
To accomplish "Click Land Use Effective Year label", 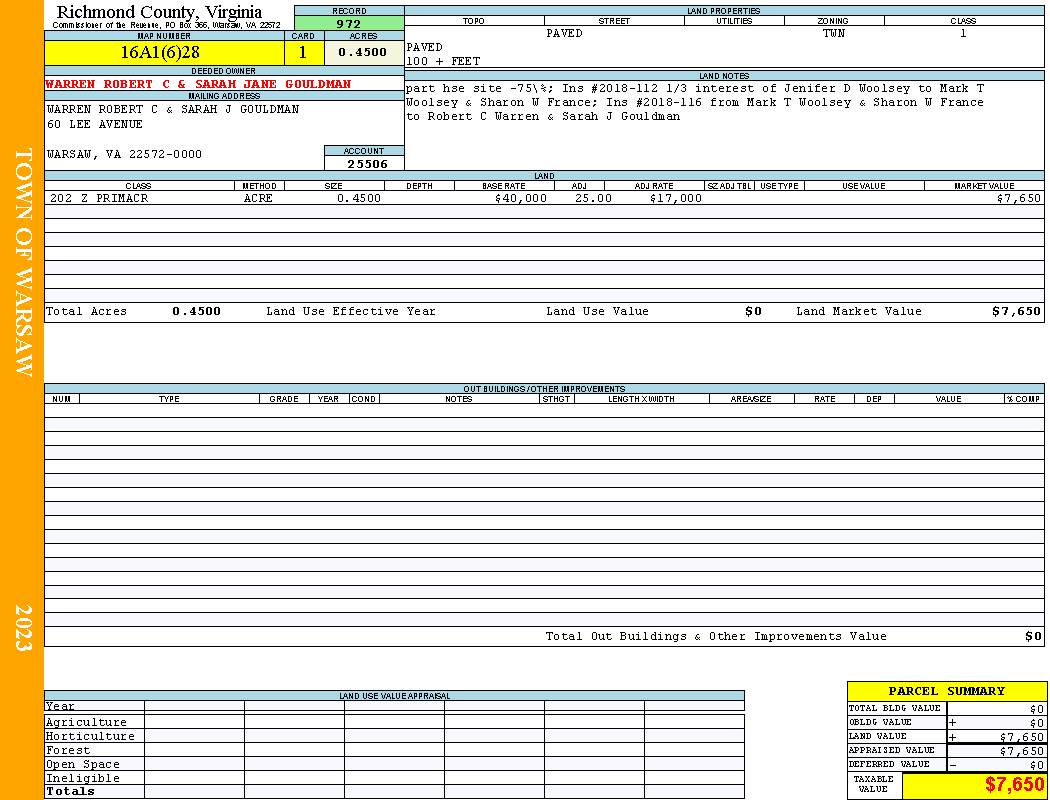I will coord(350,311).
